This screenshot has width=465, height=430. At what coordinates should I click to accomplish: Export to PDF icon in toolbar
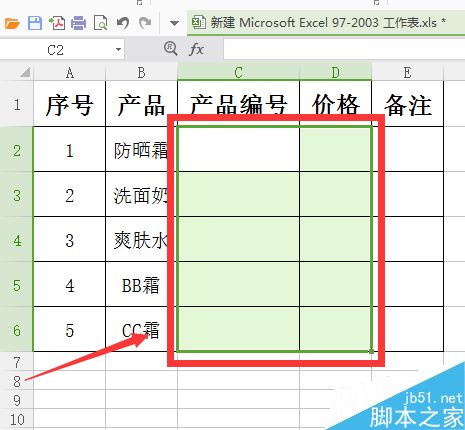coord(57,23)
